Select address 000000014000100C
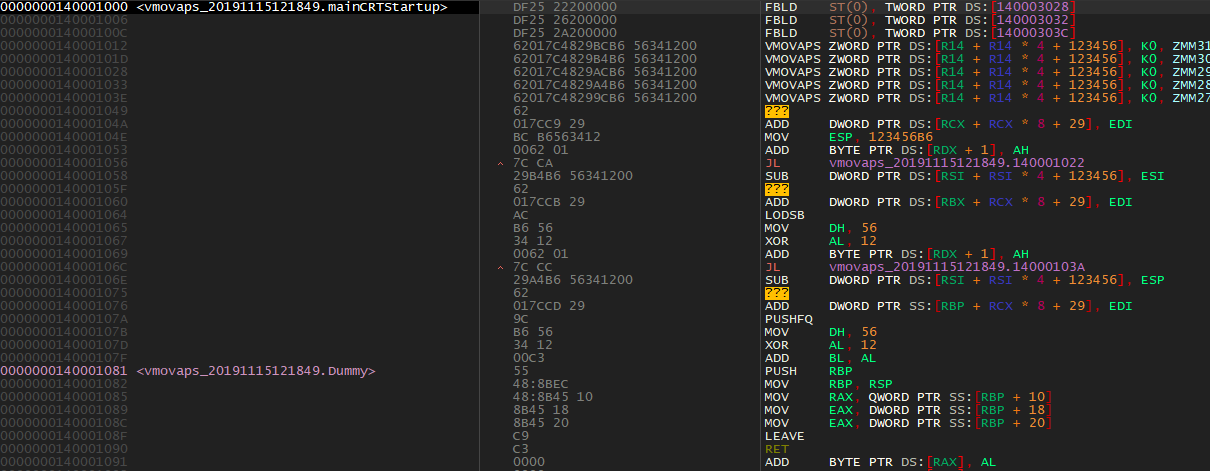This screenshot has height=471, width=1210. tap(64, 33)
